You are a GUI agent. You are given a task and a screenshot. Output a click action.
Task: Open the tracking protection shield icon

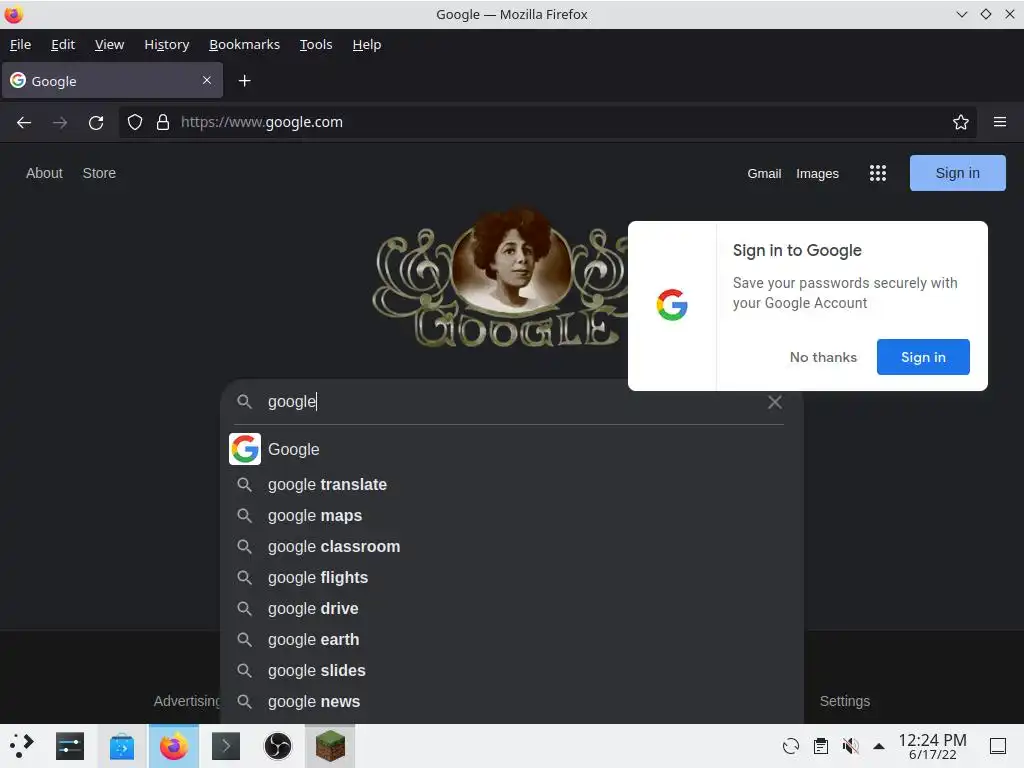(x=135, y=122)
